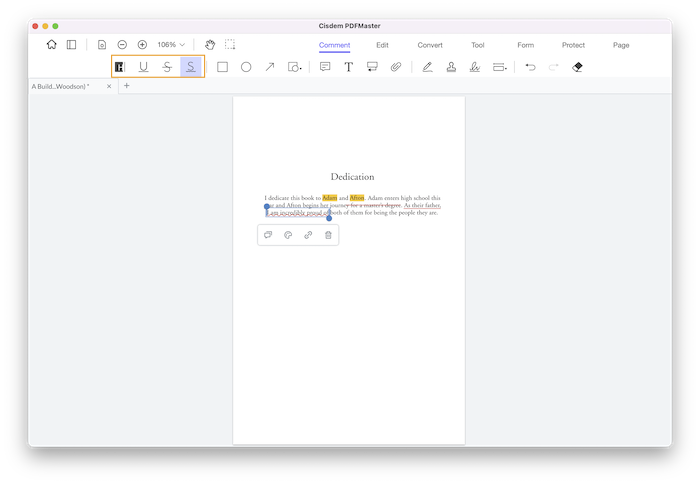700x484 pixels.
Task: Switch to the Convert tab
Action: click(430, 45)
